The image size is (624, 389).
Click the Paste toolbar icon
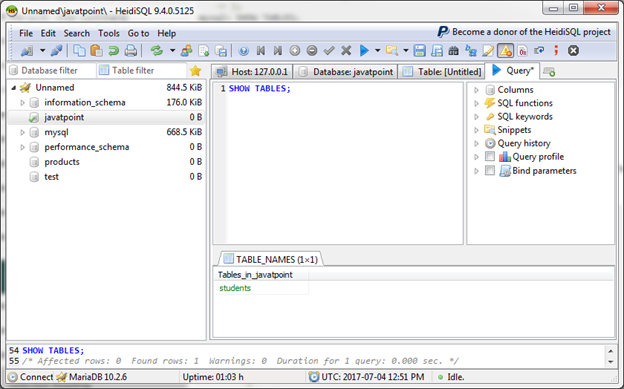point(96,51)
